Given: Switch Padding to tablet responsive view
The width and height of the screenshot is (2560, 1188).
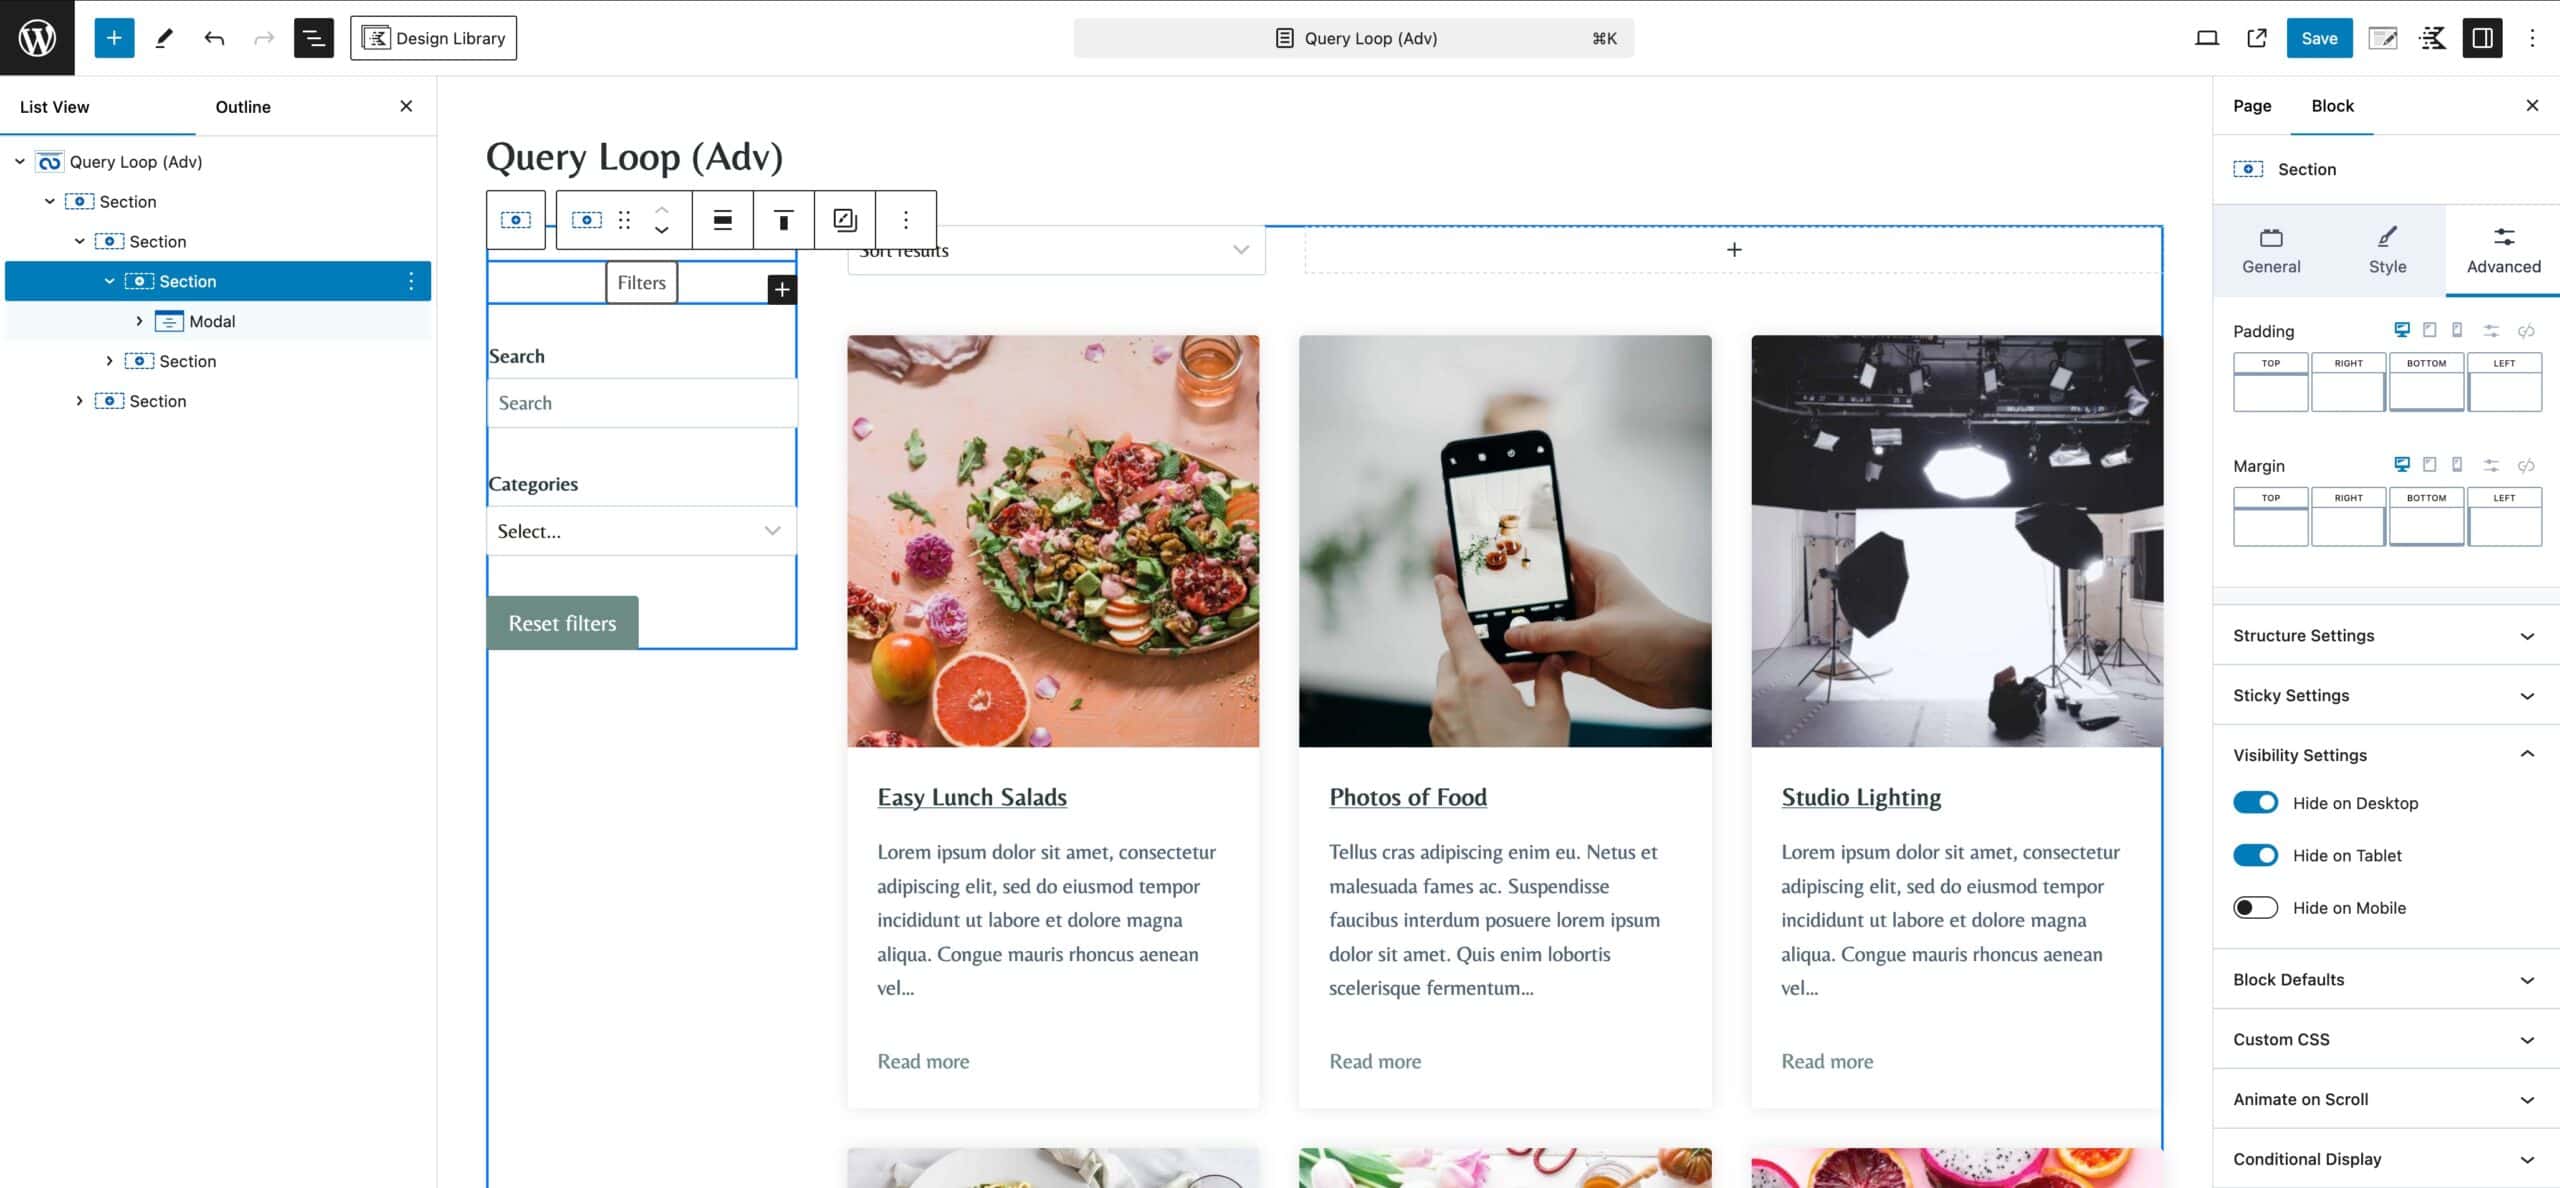Looking at the screenshot, I should click(x=2431, y=331).
